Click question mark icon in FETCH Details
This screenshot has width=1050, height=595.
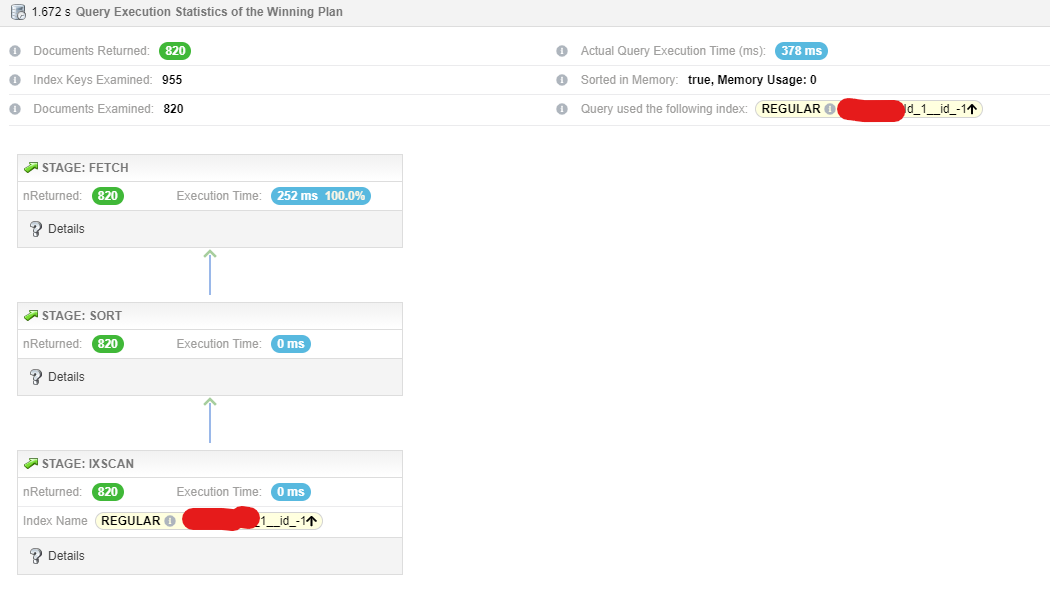pyautogui.click(x=36, y=229)
